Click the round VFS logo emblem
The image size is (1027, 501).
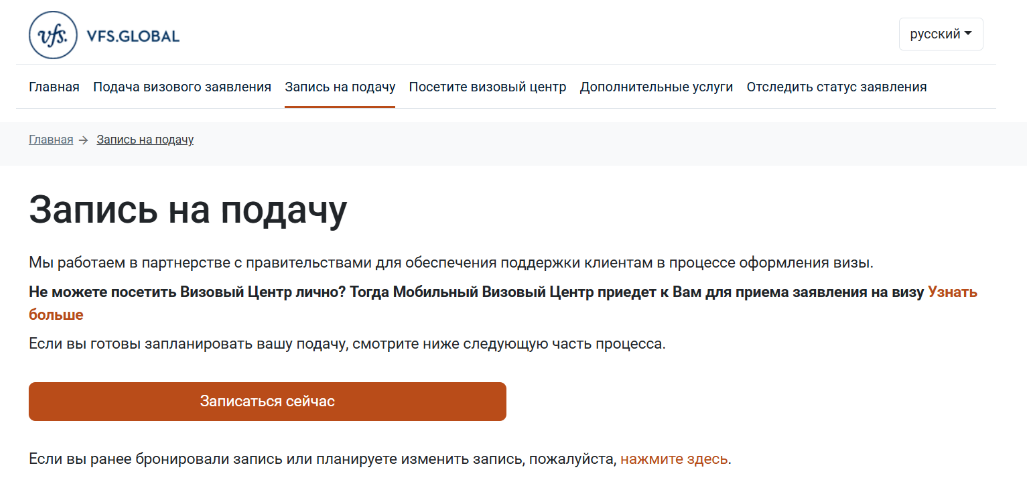[x=53, y=35]
